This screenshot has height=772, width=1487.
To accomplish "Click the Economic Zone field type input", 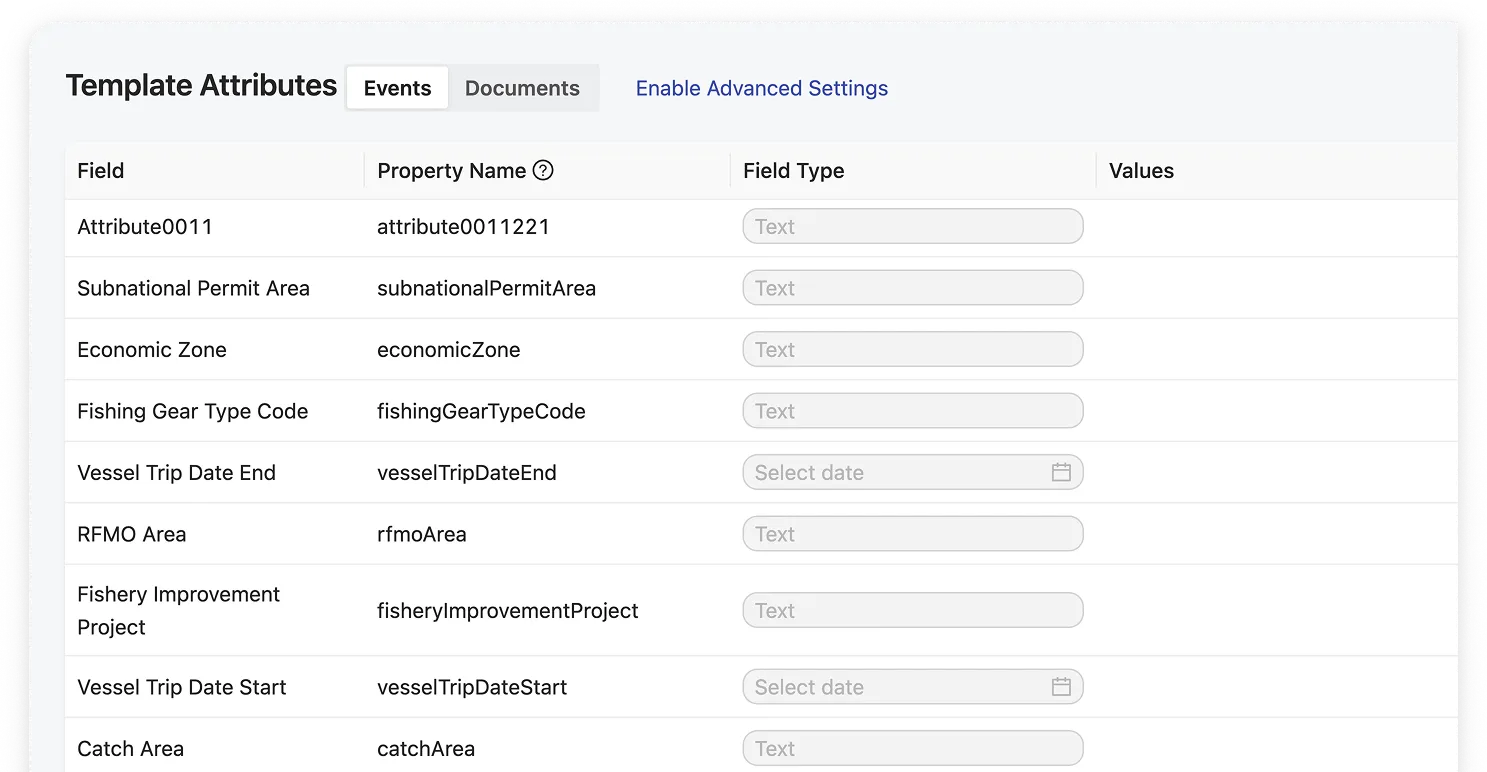I will (x=912, y=350).
